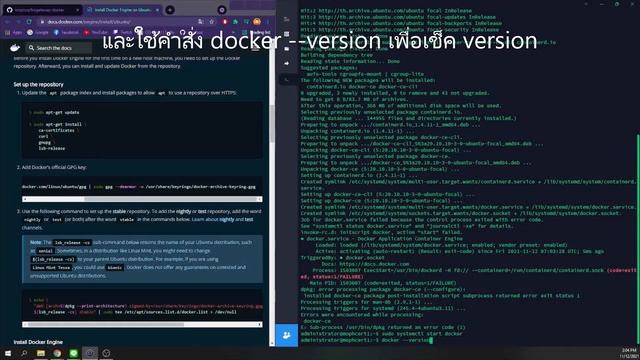This screenshot has width=640, height=360.
Task: Click the 'sudo systemctl start docker' terminal line
Action: point(382,333)
